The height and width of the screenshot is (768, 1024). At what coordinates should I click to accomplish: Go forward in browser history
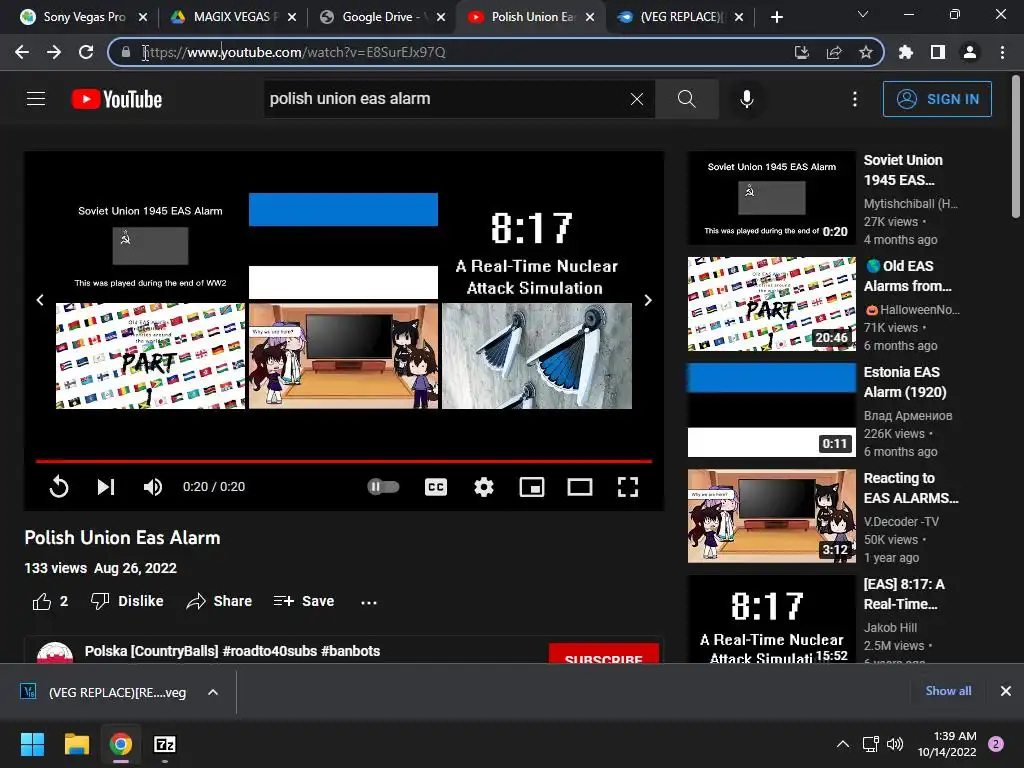tap(54, 52)
